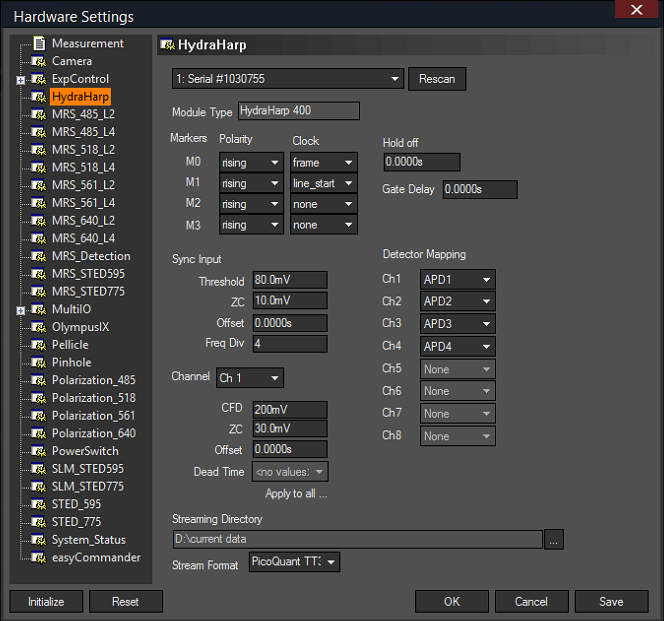
Task: Click the HydraHarp device icon in tree
Action: point(39,97)
